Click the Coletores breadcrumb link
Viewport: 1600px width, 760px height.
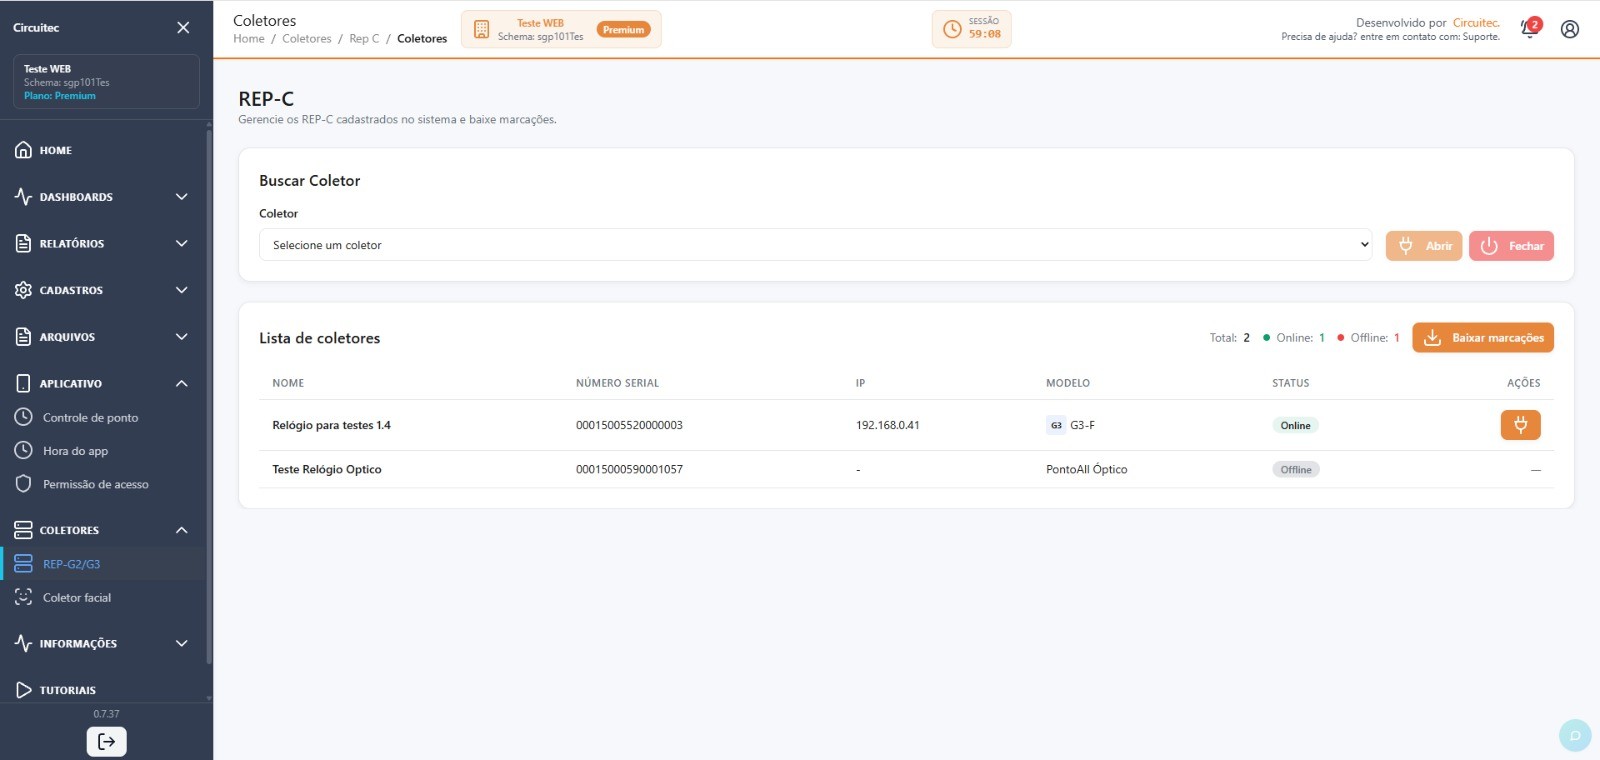(306, 39)
